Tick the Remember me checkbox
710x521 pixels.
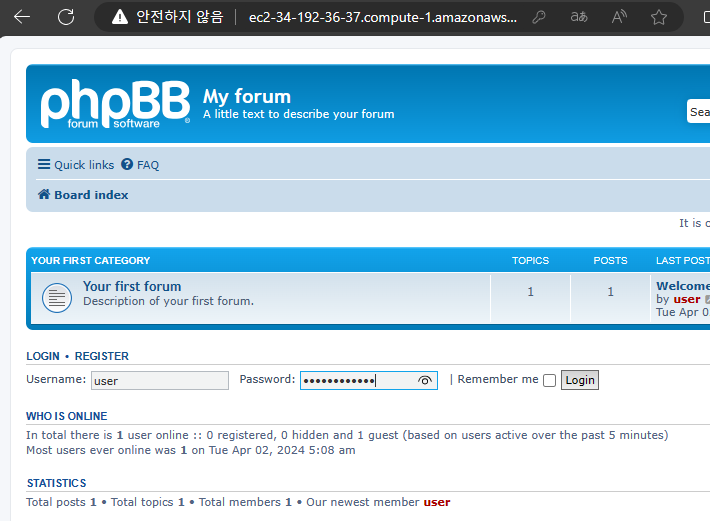tap(549, 381)
